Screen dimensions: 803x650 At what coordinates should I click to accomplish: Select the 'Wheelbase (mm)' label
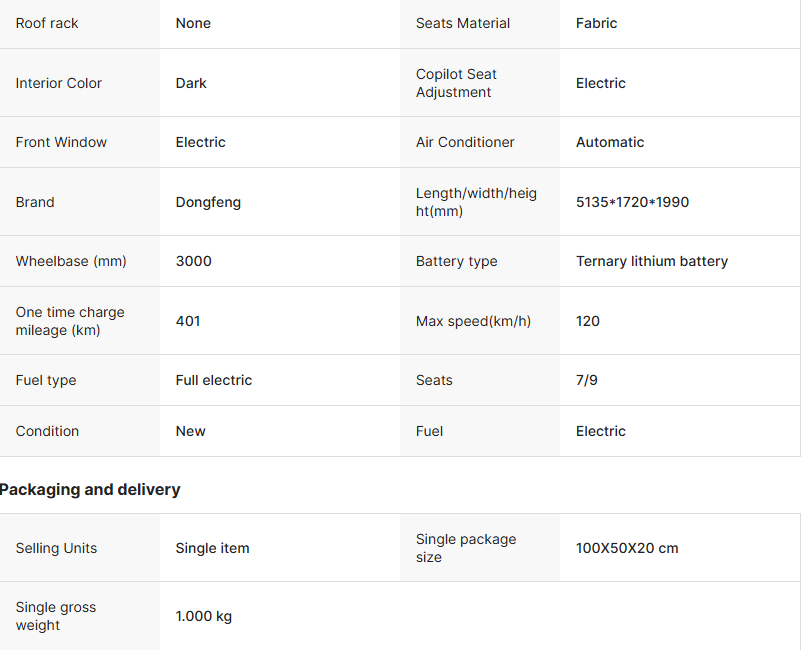point(71,261)
